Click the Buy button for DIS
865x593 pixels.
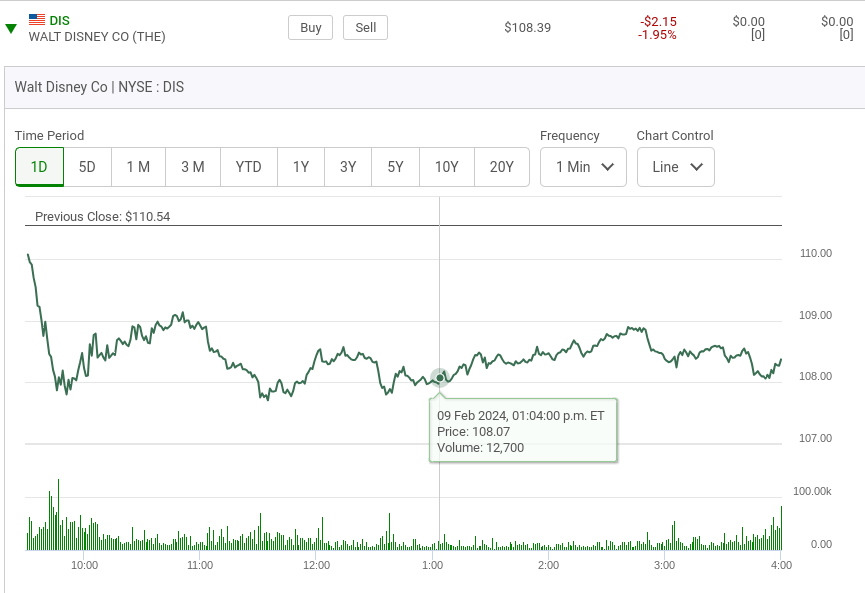tap(311, 28)
